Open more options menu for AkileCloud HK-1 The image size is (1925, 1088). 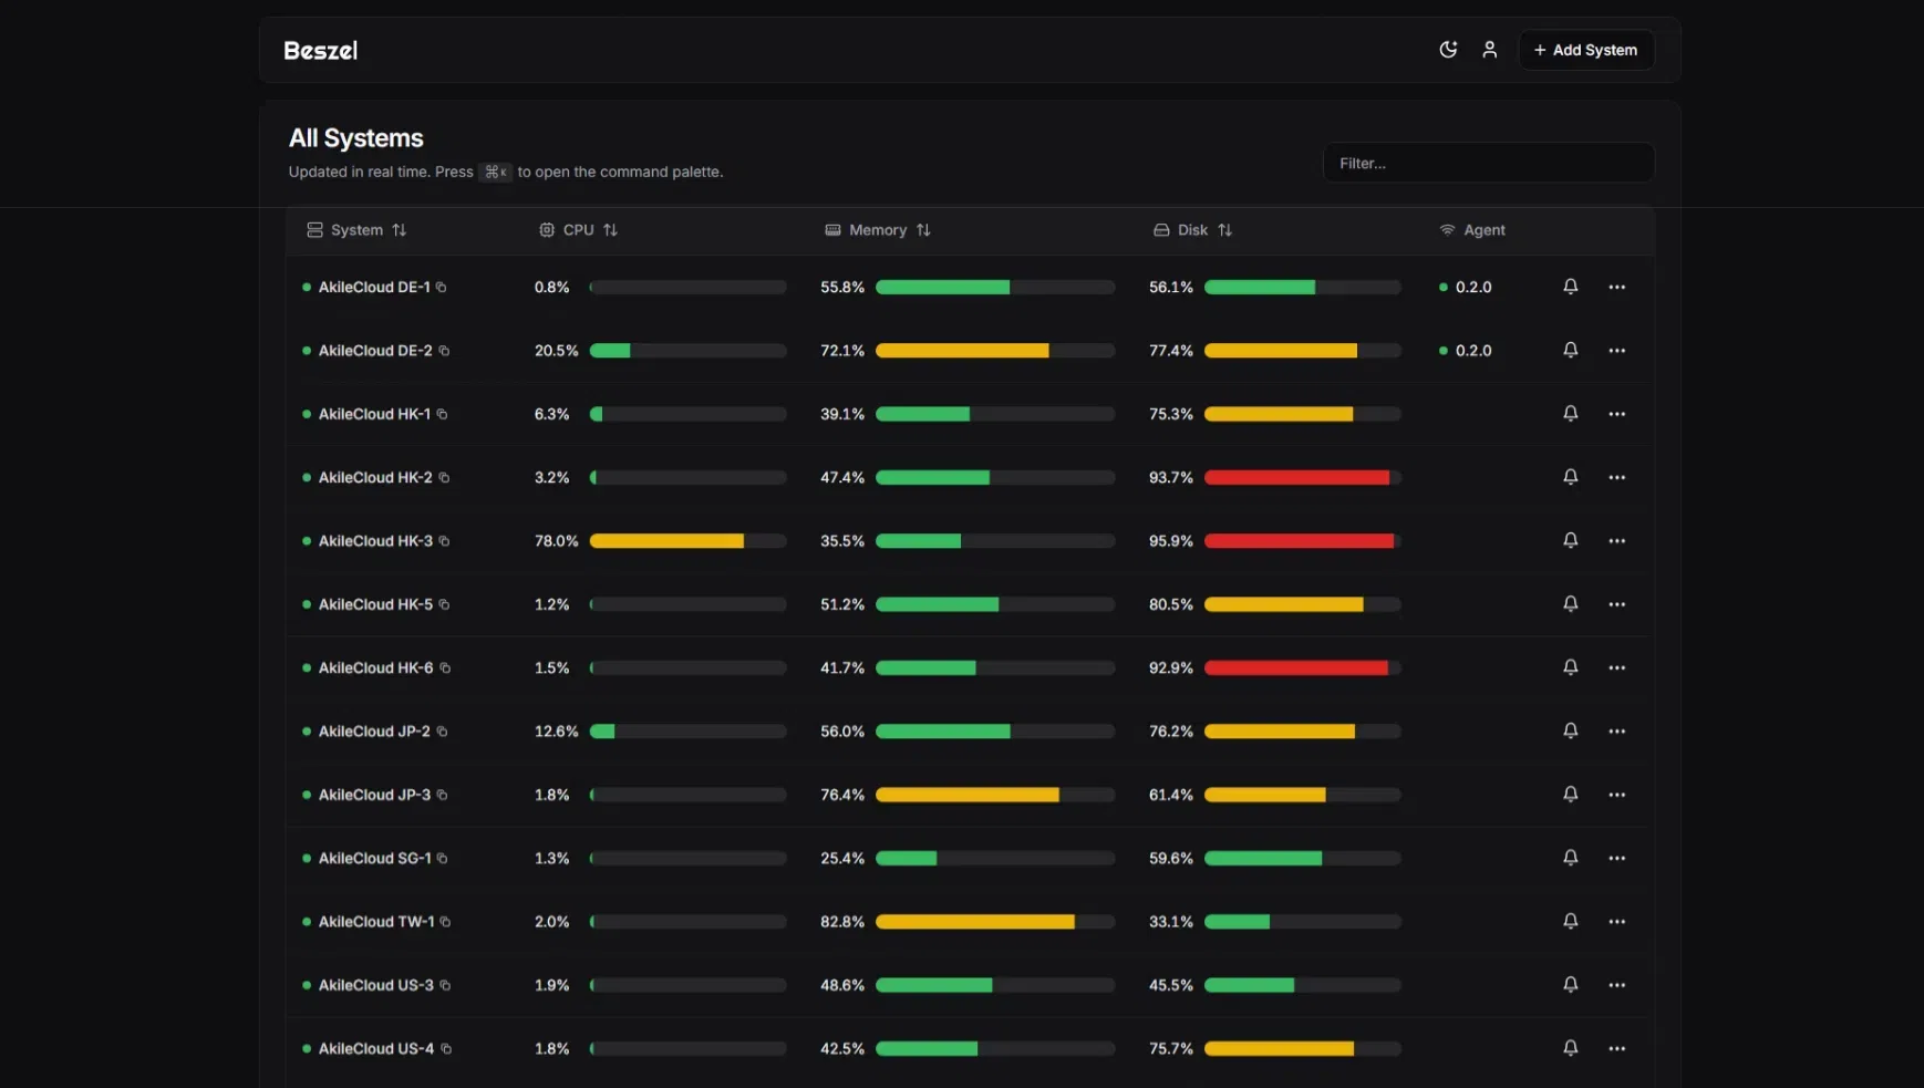[x=1616, y=415]
